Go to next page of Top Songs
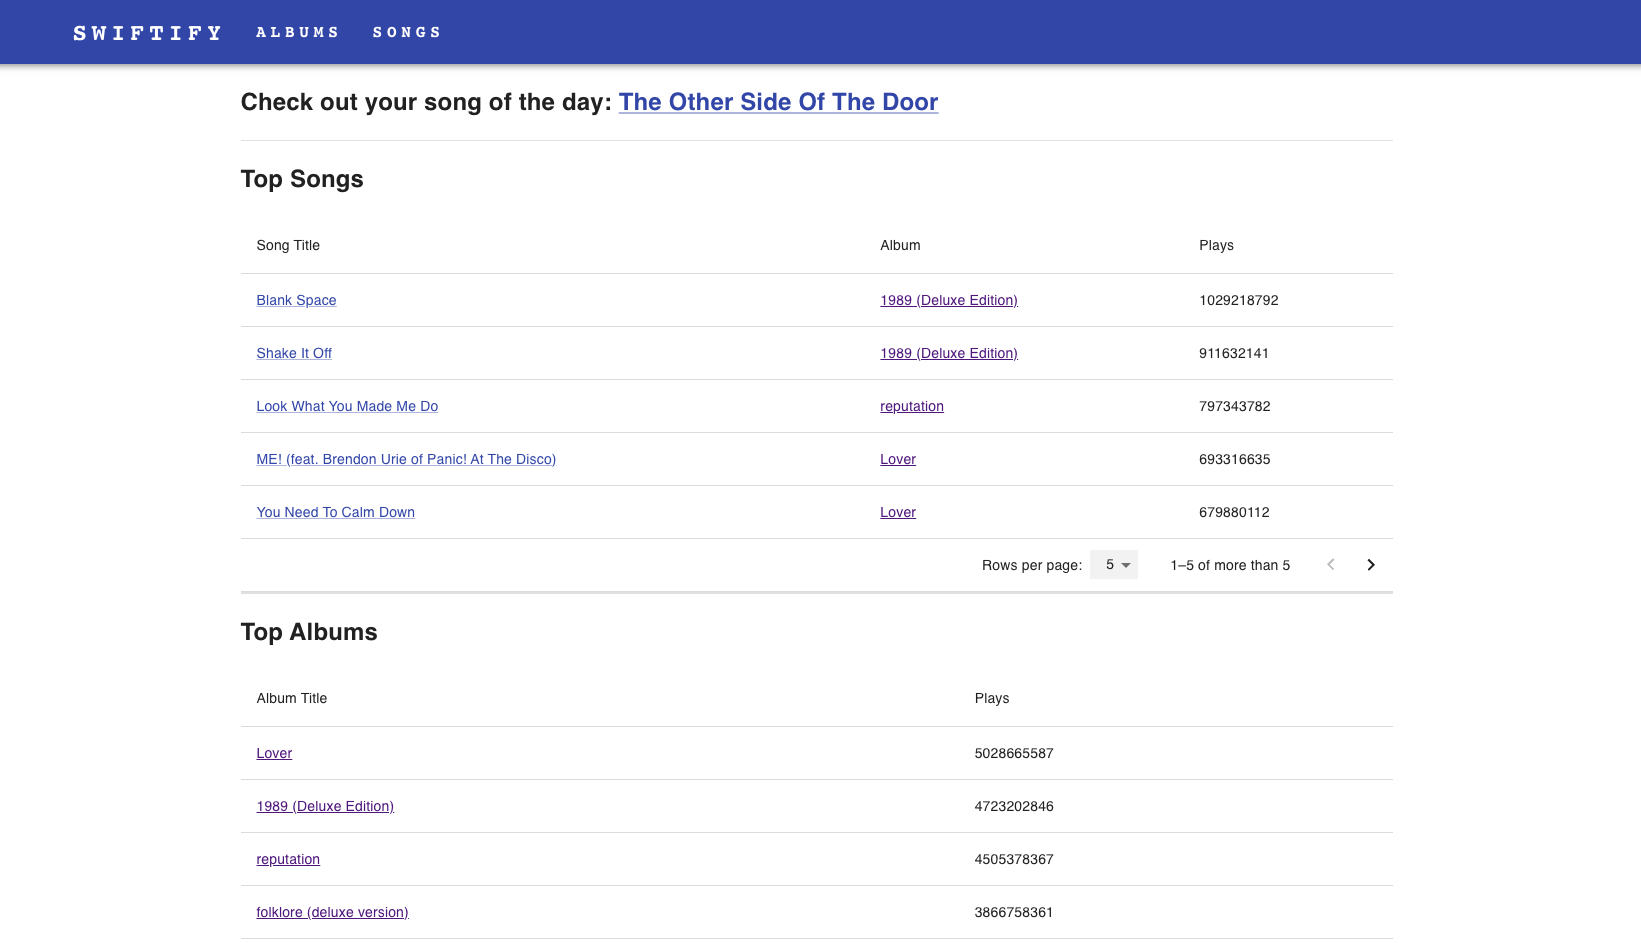1641x943 pixels. coord(1370,564)
